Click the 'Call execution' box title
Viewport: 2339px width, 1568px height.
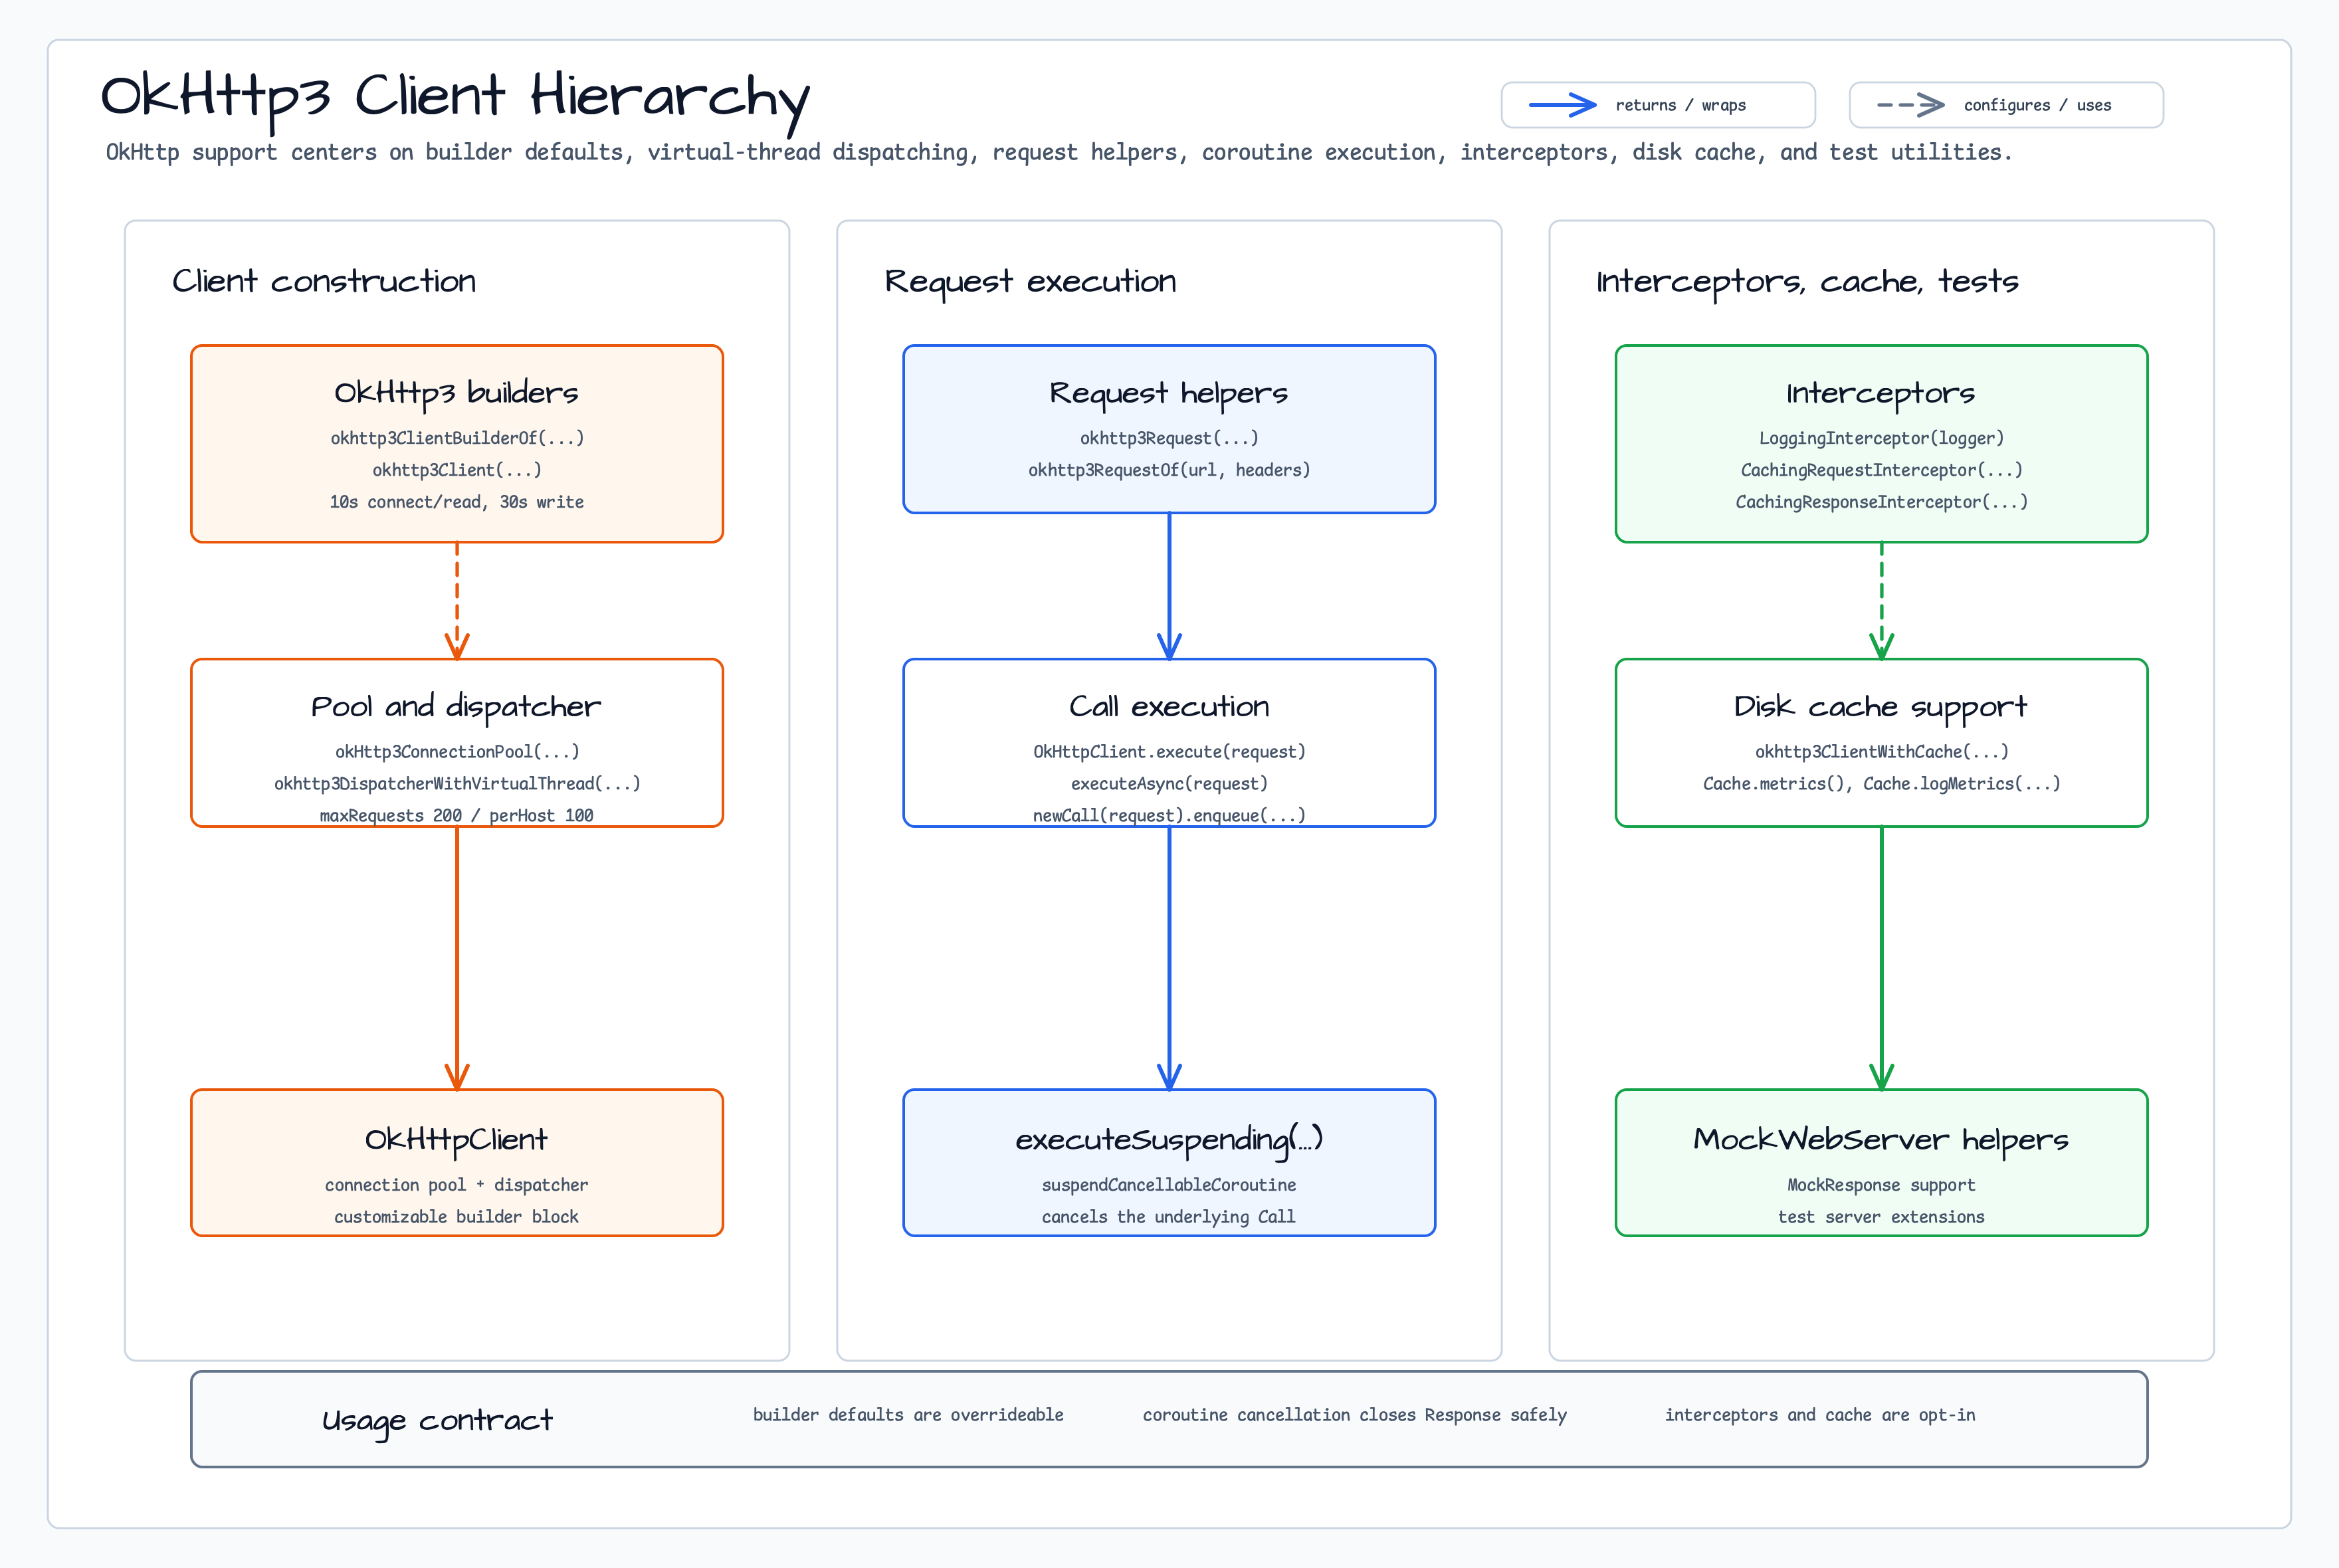1169,707
